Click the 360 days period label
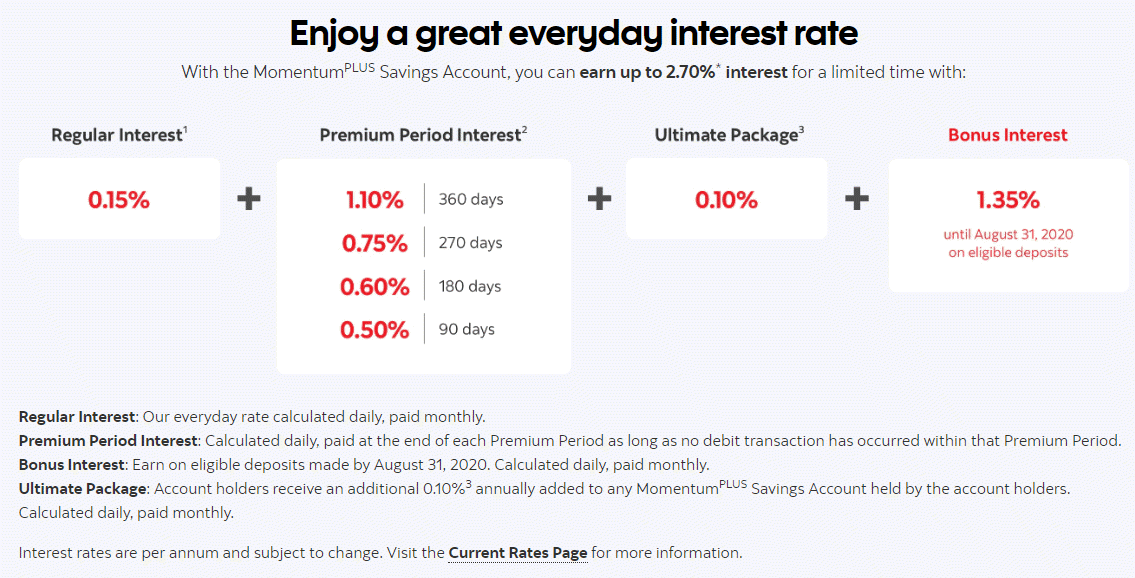Viewport: 1135px width, 578px height. (x=471, y=200)
